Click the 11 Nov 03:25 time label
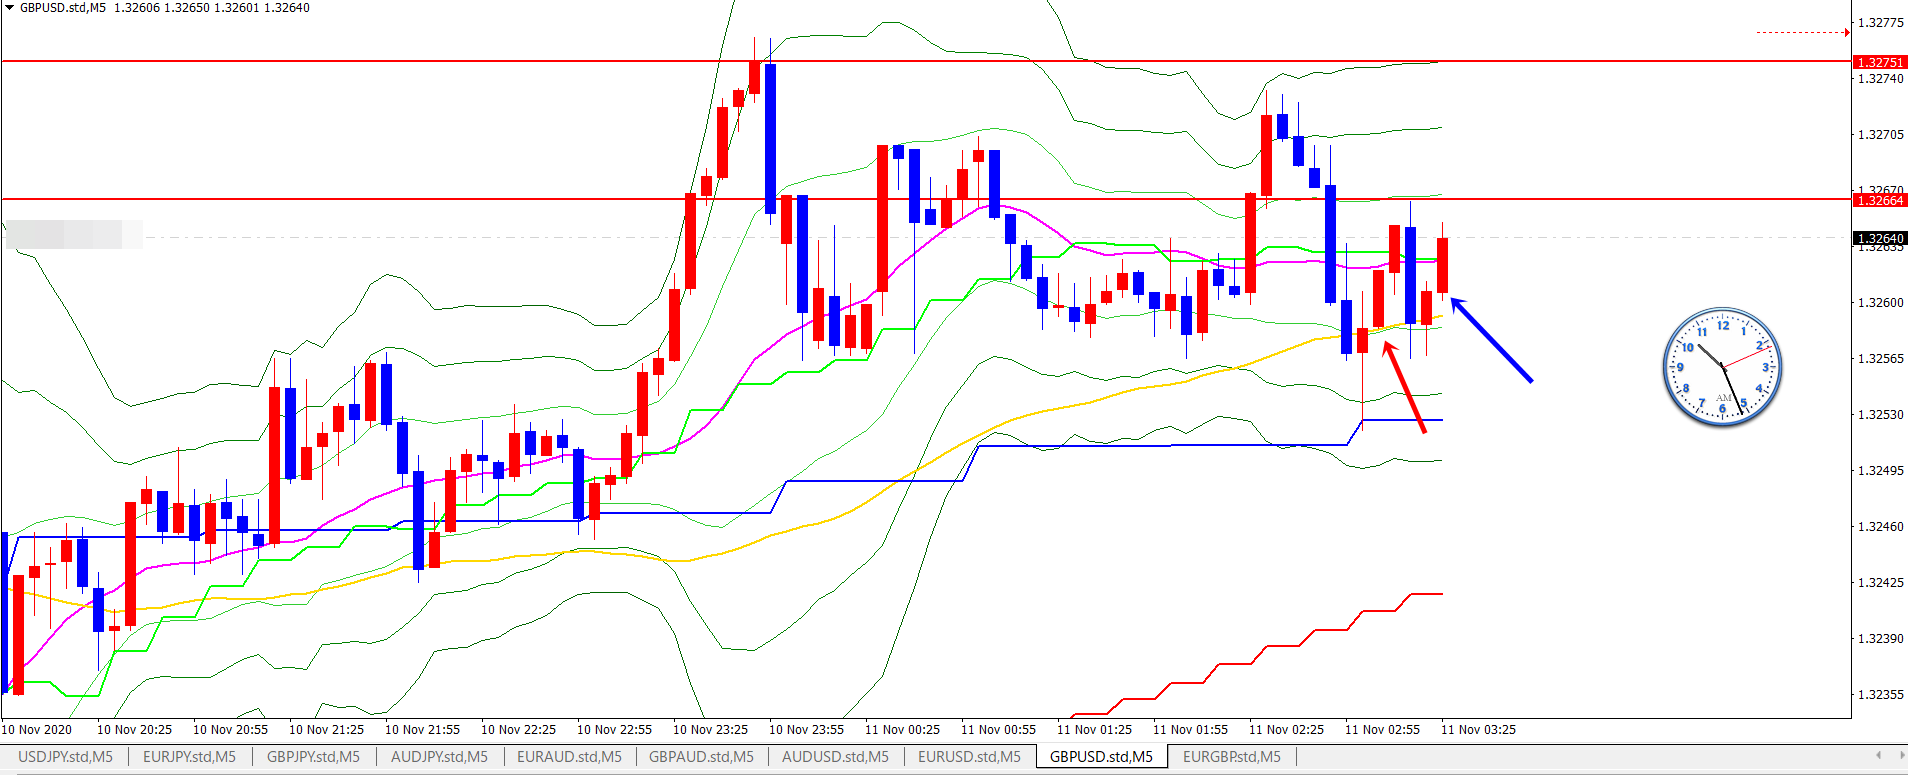This screenshot has height=775, width=1908. [x=1478, y=729]
